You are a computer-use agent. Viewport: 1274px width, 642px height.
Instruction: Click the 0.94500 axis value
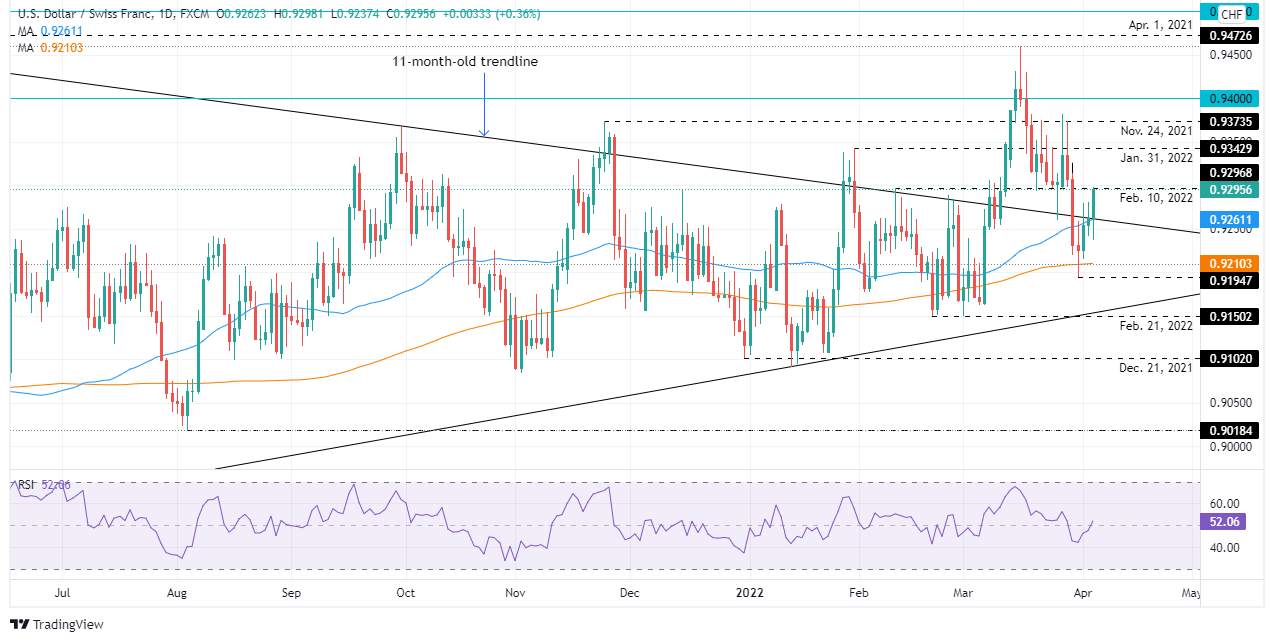(1230, 56)
